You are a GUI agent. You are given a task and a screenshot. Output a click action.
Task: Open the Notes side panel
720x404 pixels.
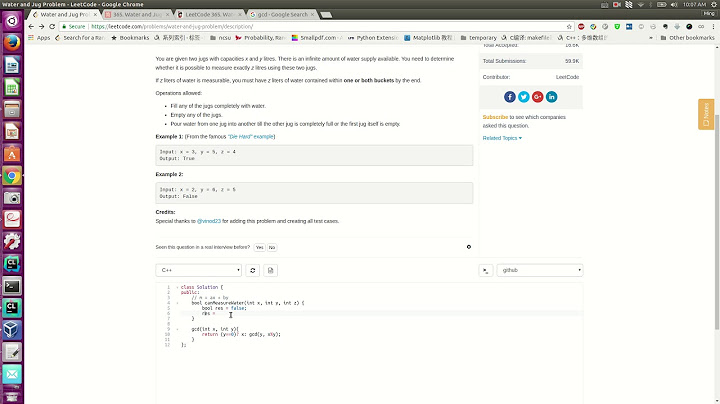pos(706,114)
